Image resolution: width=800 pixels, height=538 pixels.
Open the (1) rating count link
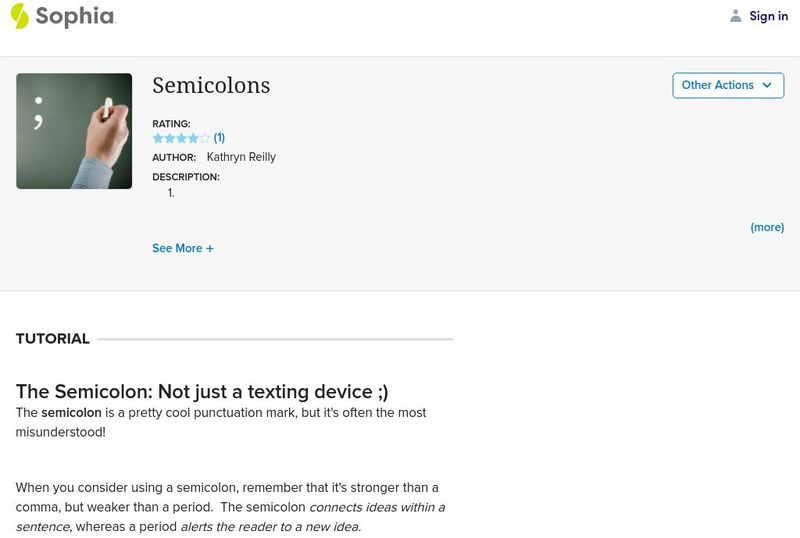click(x=219, y=138)
